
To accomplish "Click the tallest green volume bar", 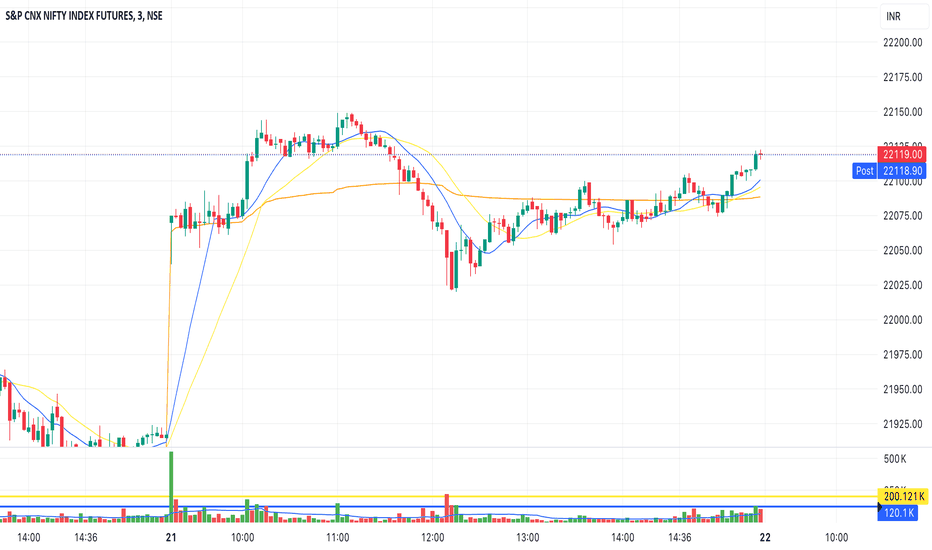I will pos(171,486).
